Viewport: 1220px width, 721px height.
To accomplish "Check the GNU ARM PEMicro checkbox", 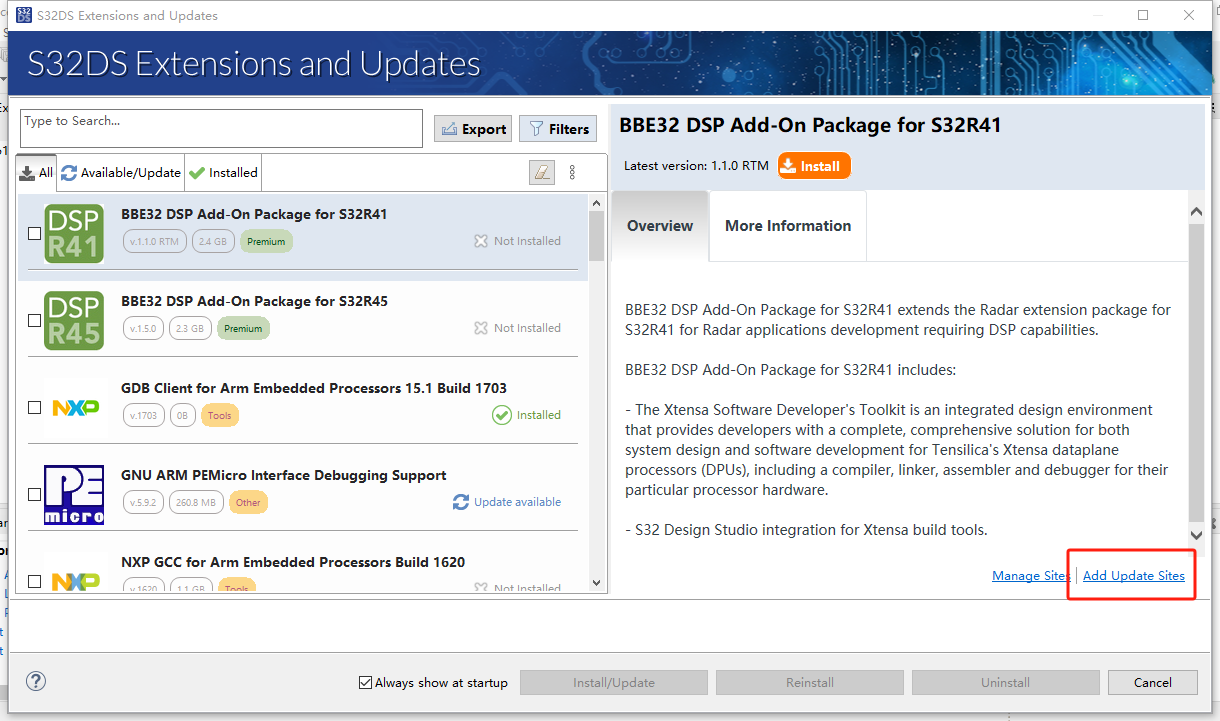I will (34, 494).
